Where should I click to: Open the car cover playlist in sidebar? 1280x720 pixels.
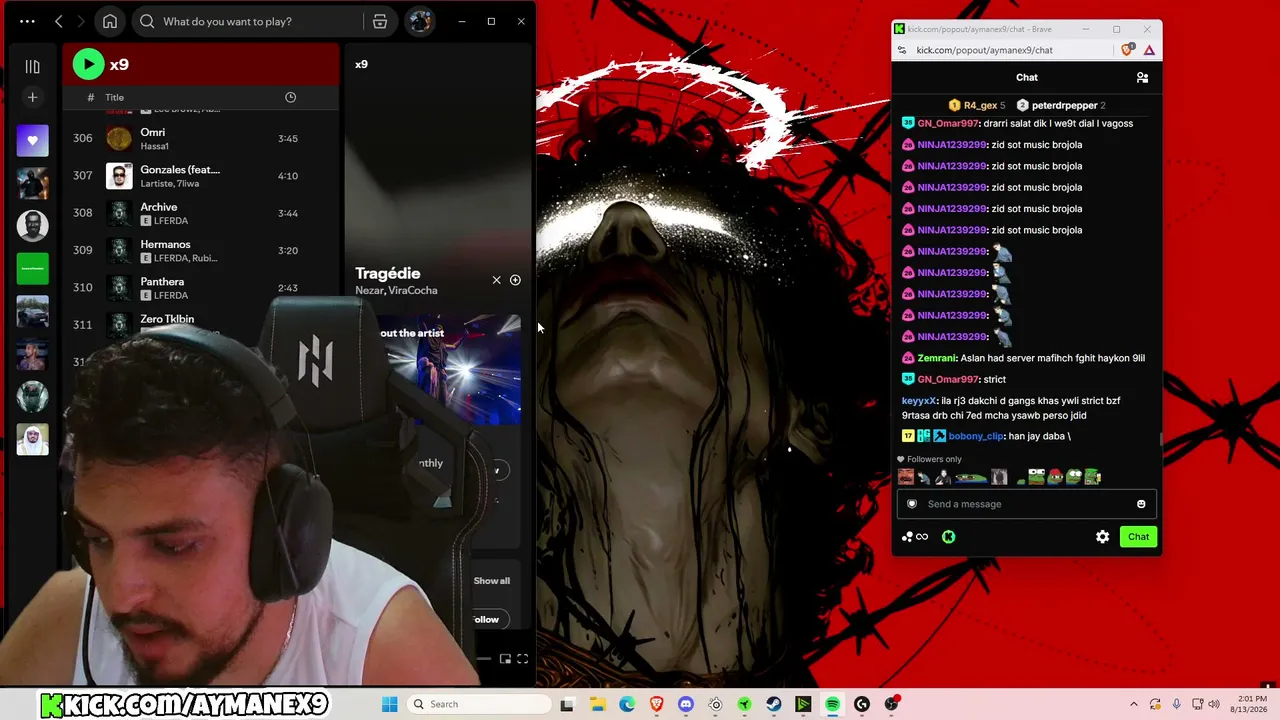coord(32,312)
